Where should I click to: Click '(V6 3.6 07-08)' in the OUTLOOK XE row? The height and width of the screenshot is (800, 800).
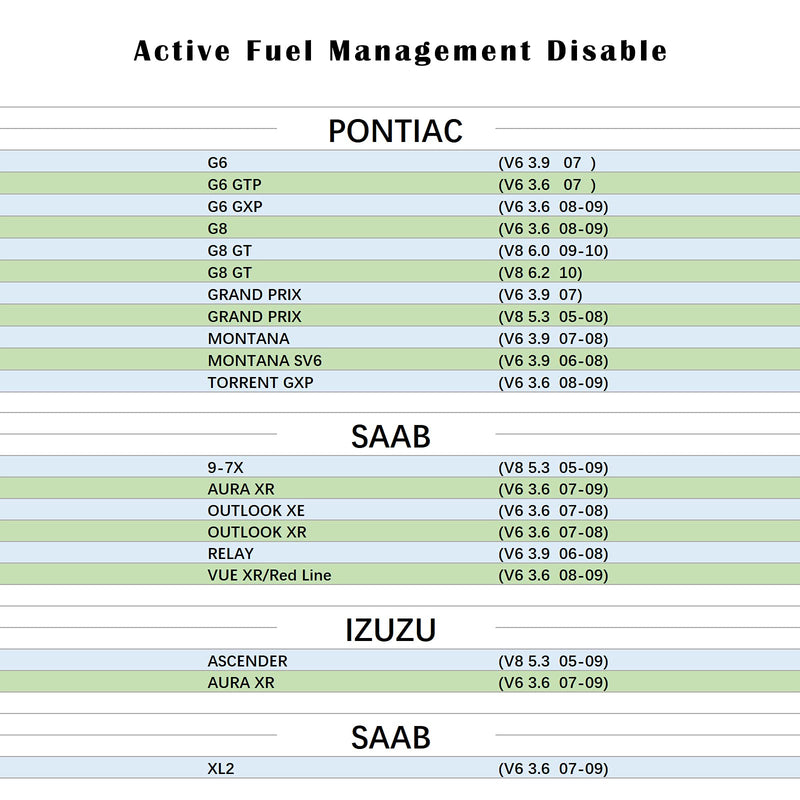[x=553, y=510]
